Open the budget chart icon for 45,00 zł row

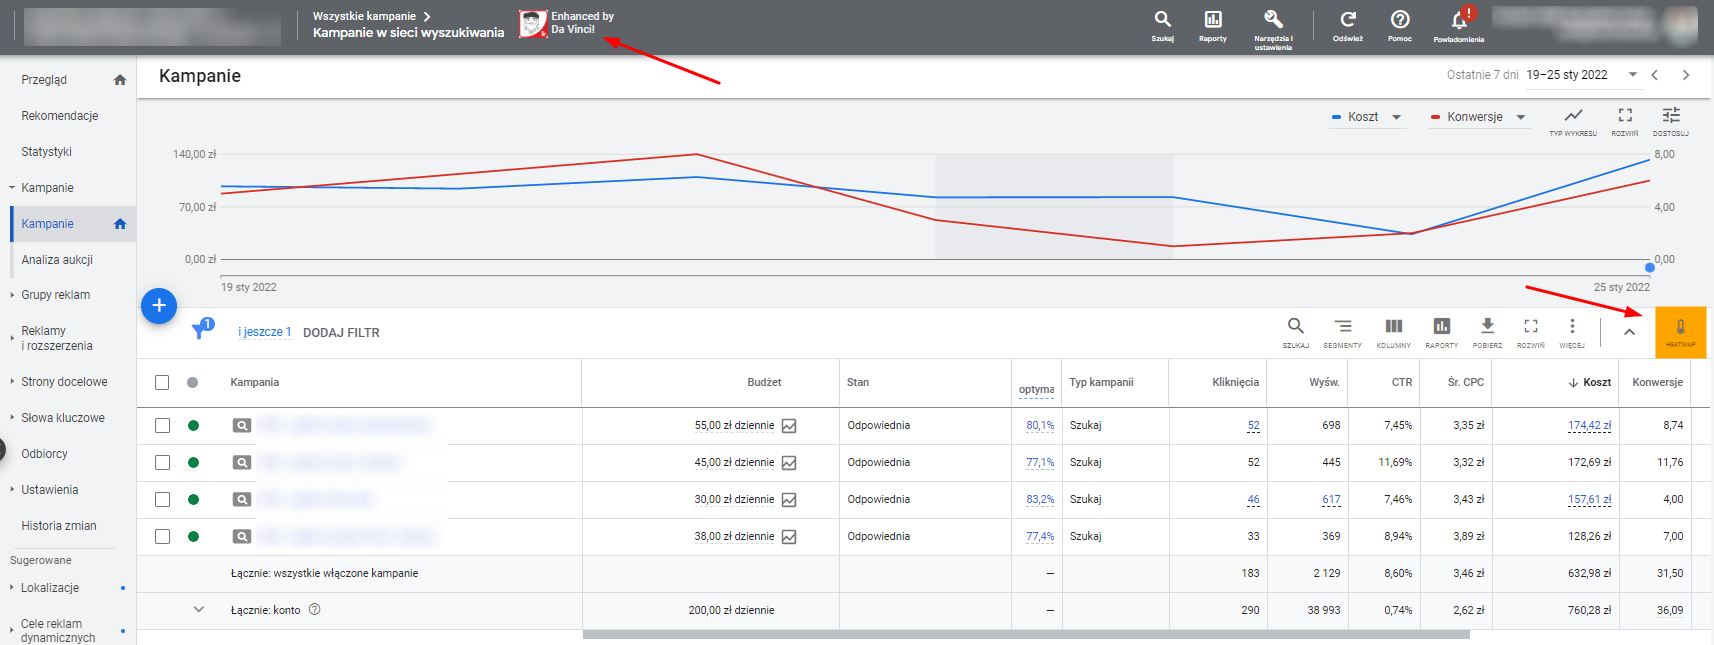(x=789, y=463)
